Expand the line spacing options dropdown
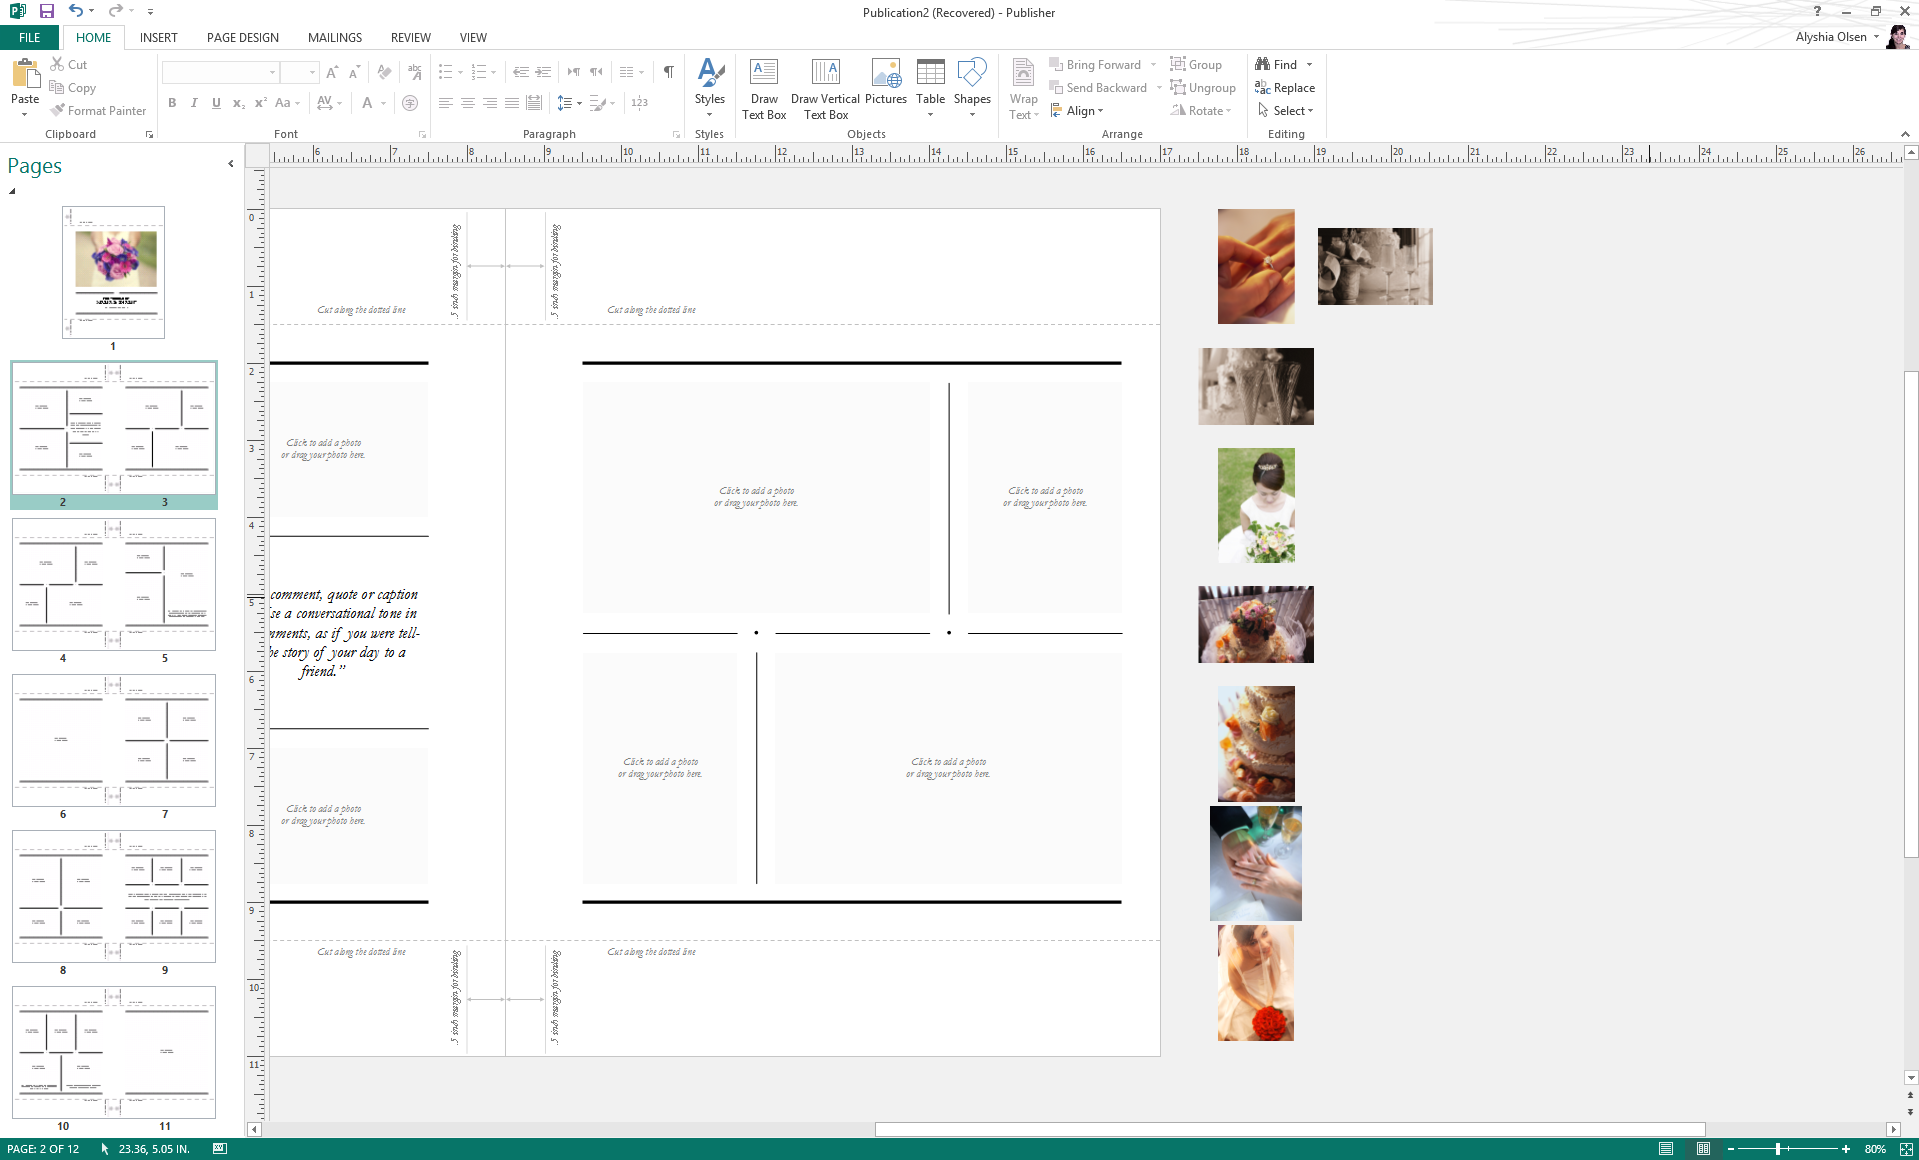The height and width of the screenshot is (1160, 1919). [578, 103]
